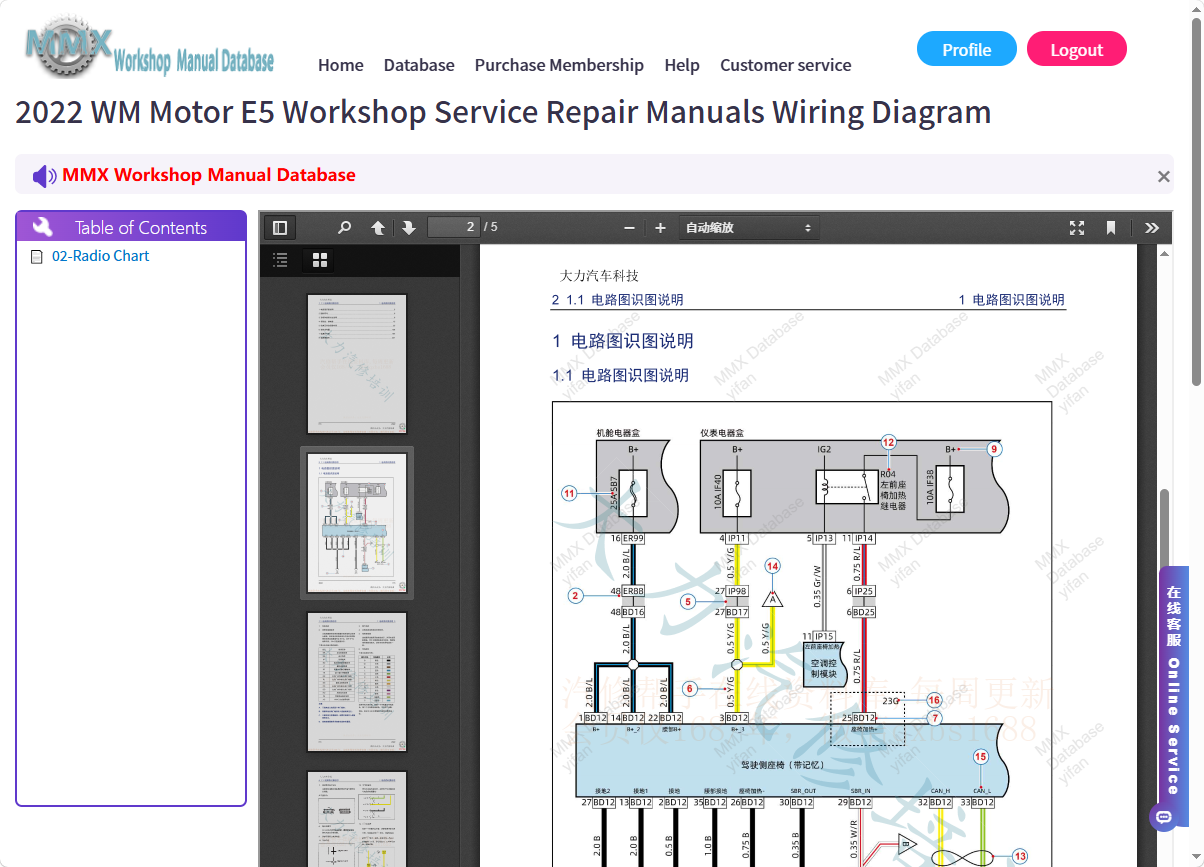The width and height of the screenshot is (1204, 867).
Task: Open the Database menu item
Action: pos(419,65)
